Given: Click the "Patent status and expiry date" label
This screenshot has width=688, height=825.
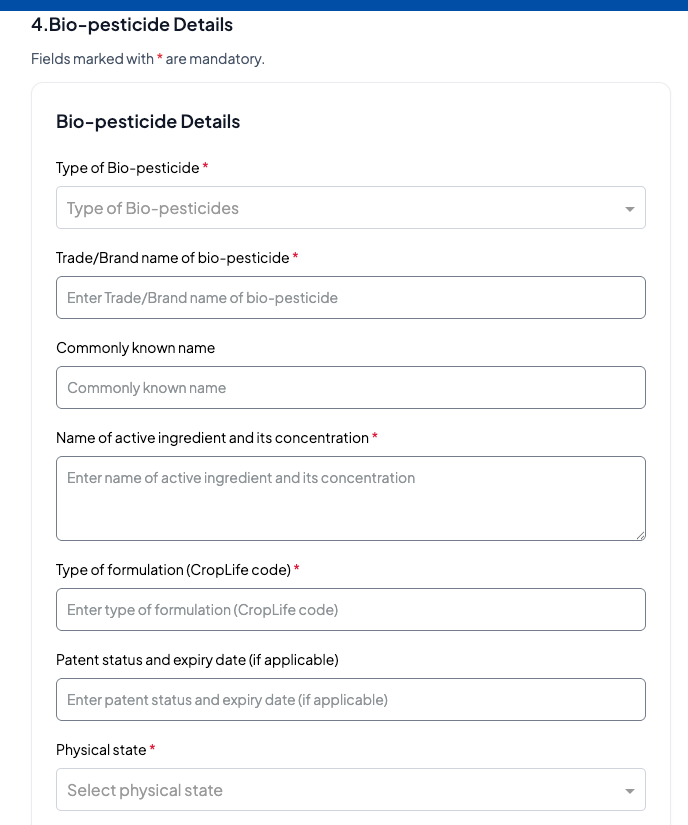Looking at the screenshot, I should (x=197, y=660).
